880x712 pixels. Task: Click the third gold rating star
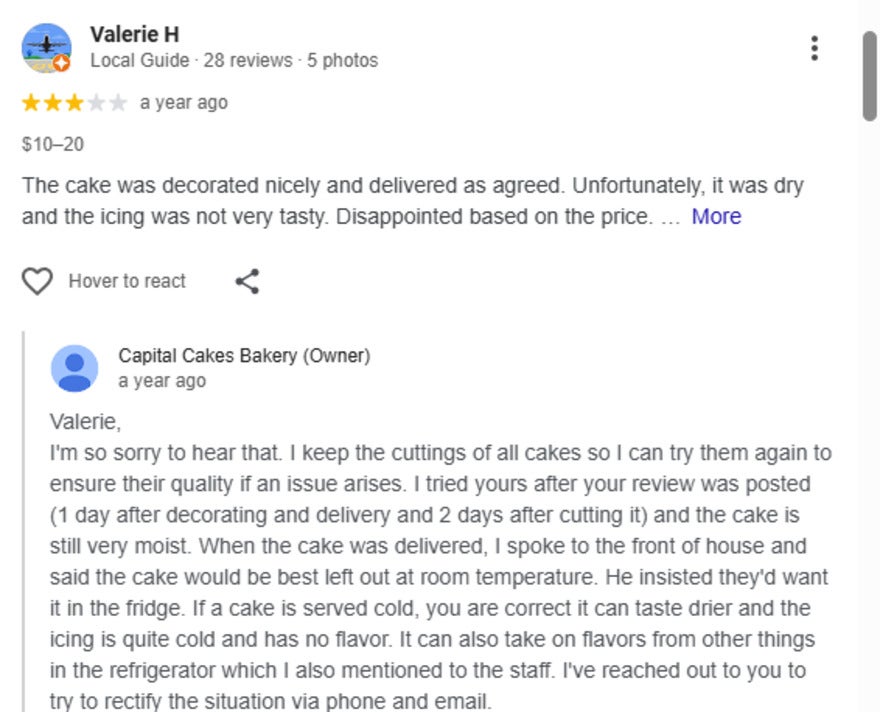point(75,103)
